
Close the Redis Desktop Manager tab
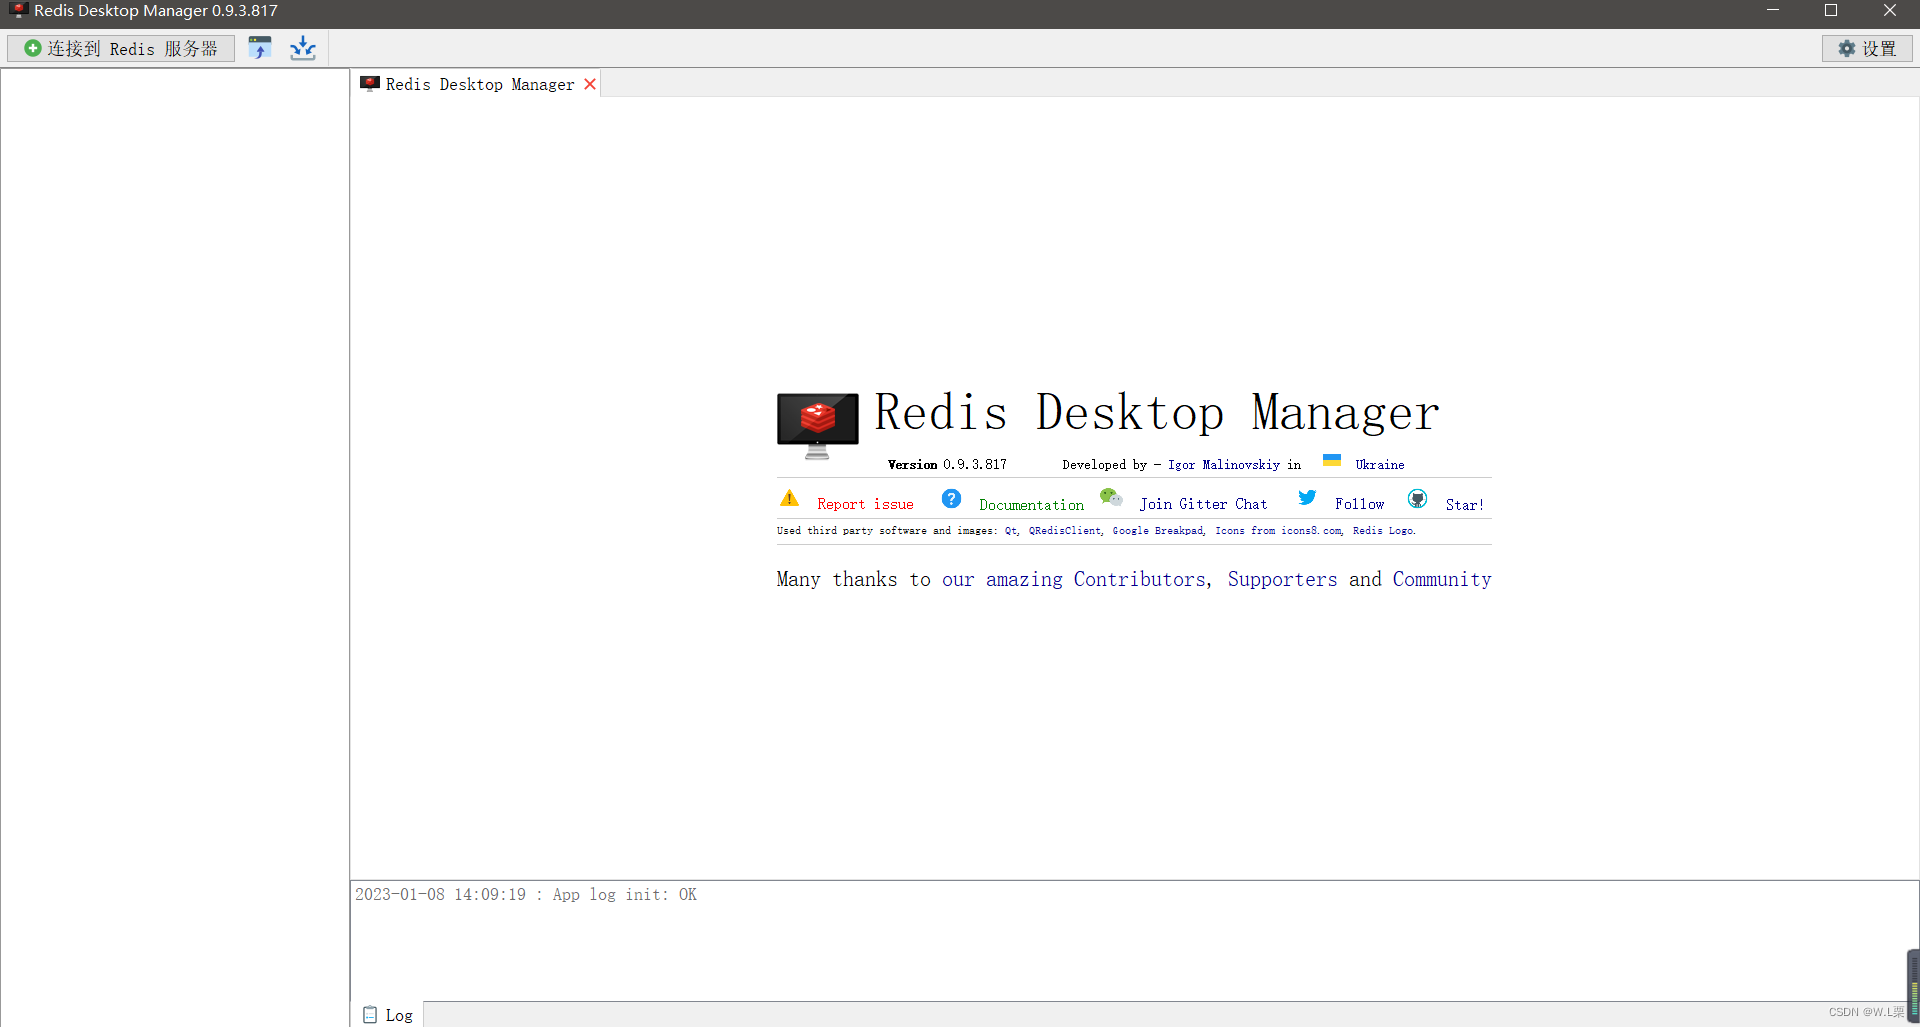point(590,84)
